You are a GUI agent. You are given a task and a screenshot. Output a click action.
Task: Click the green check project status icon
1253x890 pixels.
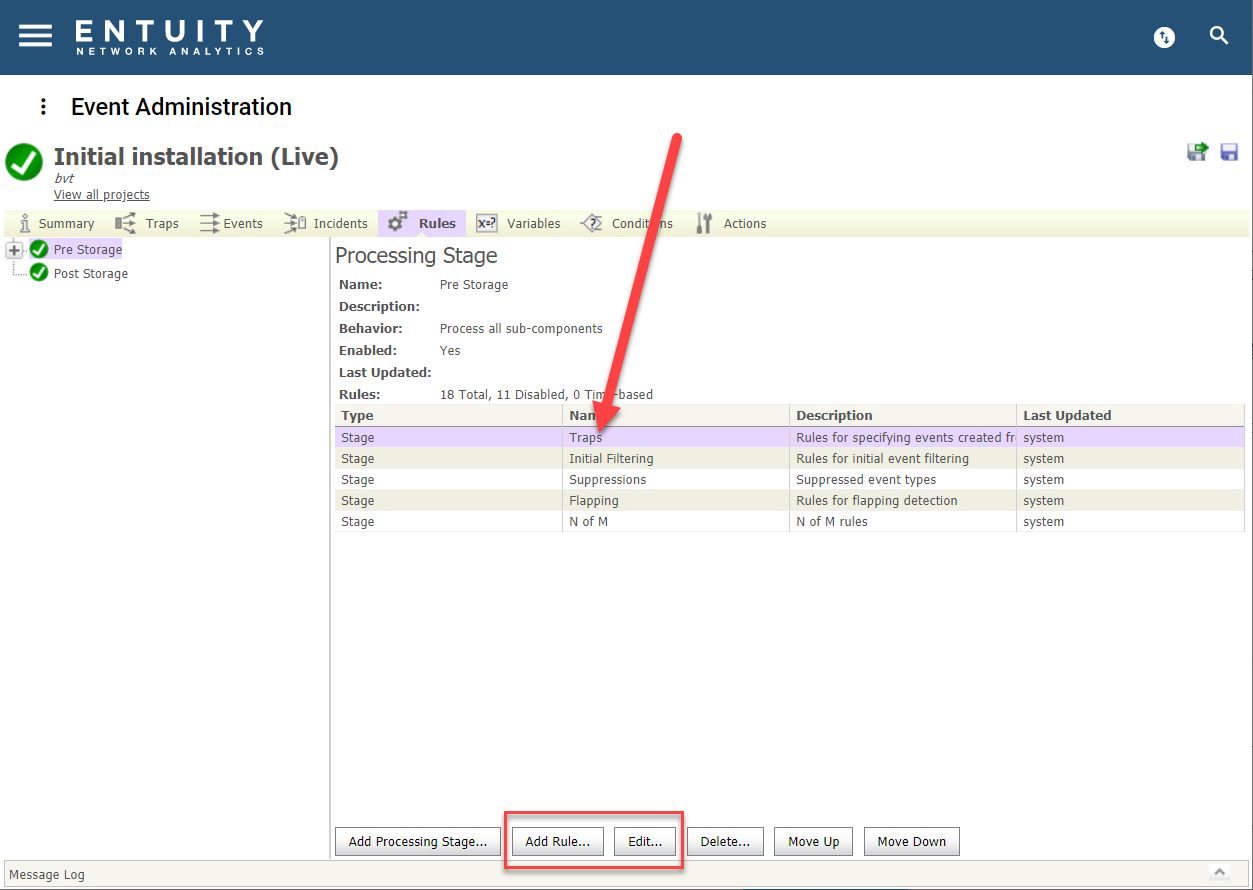coord(24,162)
